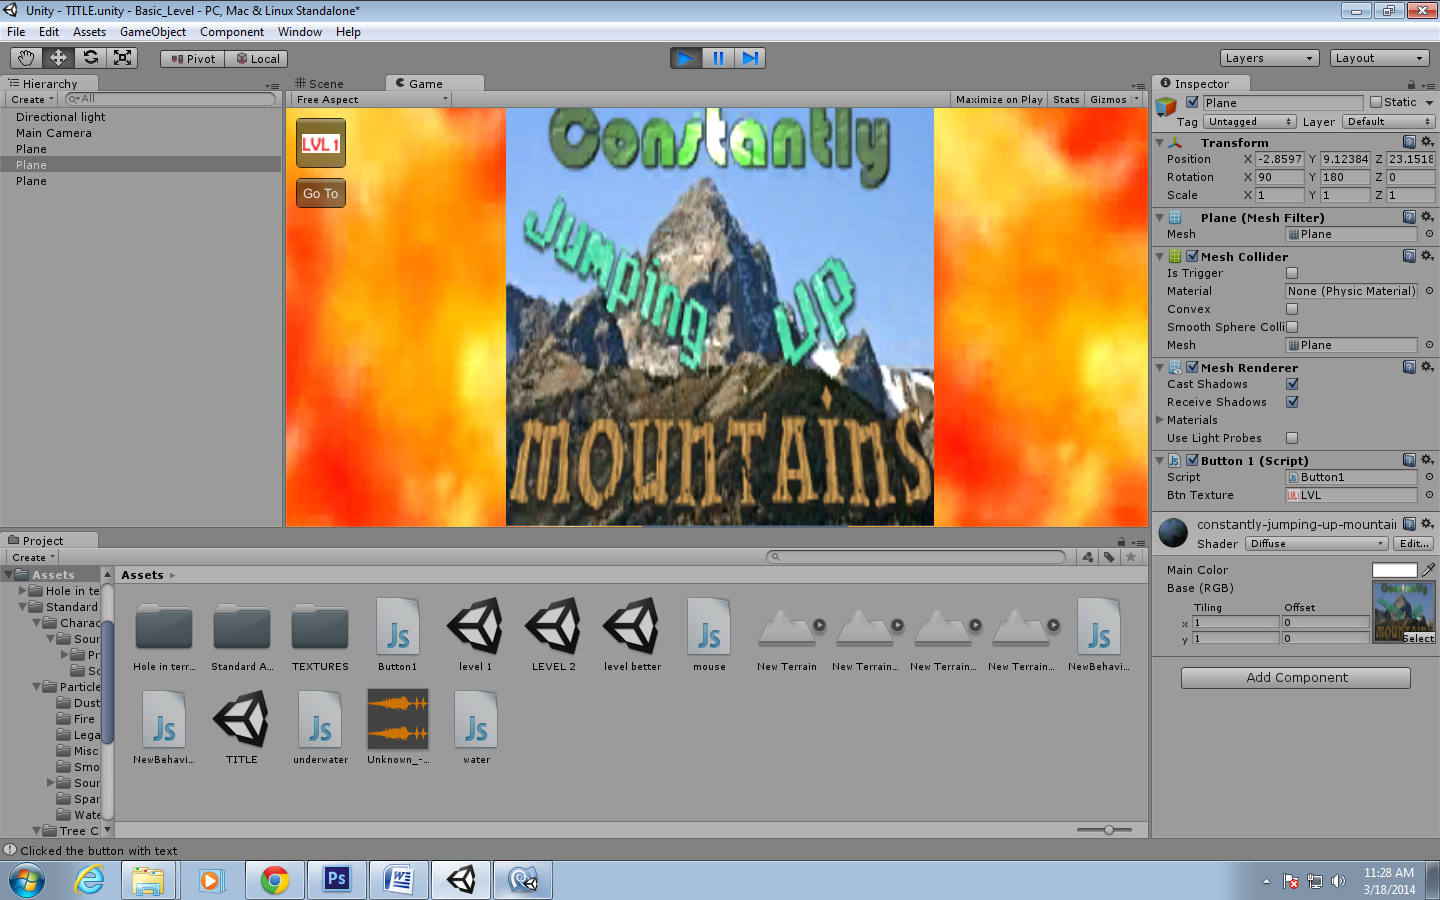
Task: Select the Rotate tool in toolbar
Action: point(90,58)
